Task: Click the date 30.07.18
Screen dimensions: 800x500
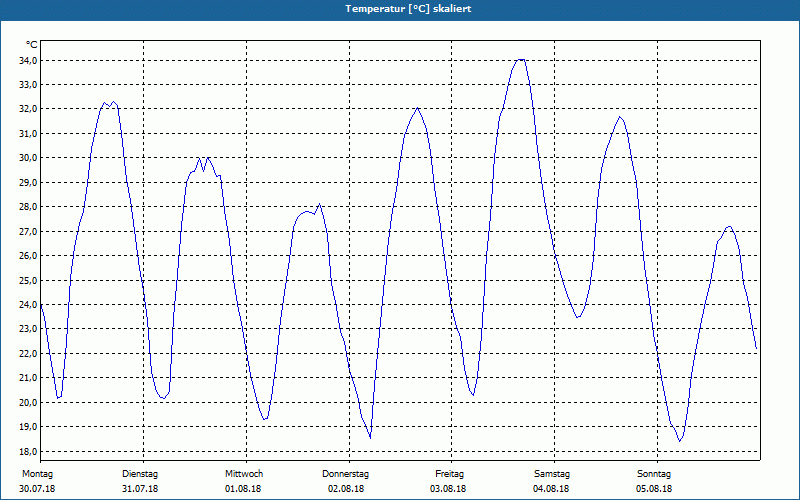Action: point(37,489)
